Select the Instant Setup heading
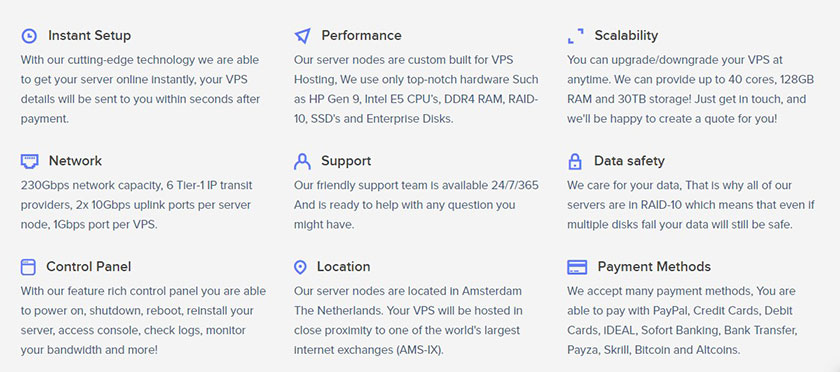Screen dimensions: 840x372 [89, 35]
